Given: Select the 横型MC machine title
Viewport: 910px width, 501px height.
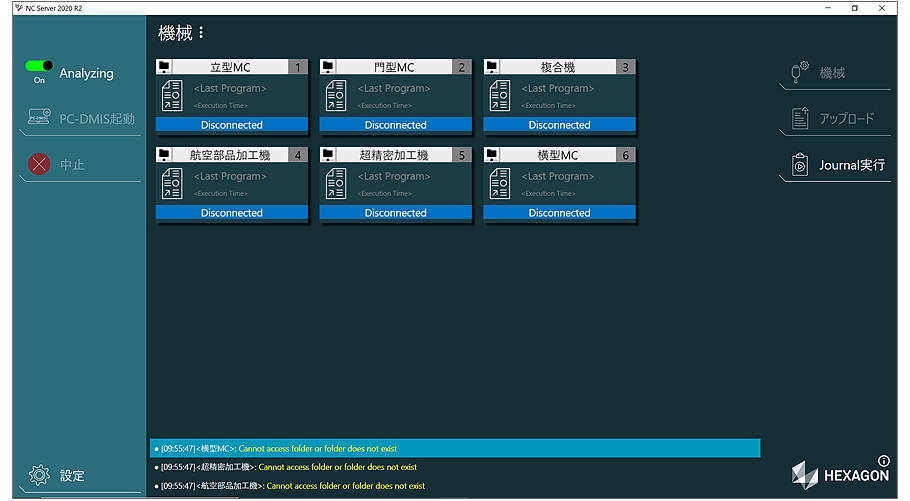Looking at the screenshot, I should pyautogui.click(x=558, y=155).
